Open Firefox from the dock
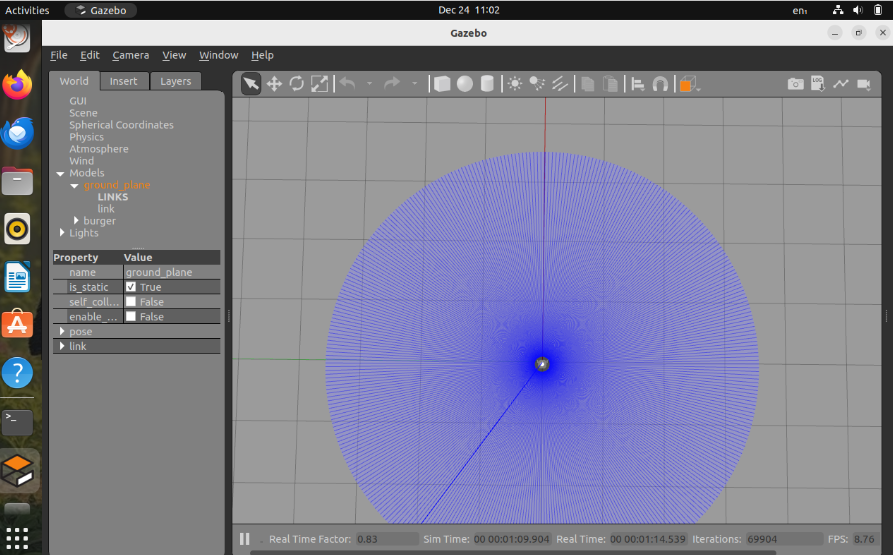 [17, 85]
